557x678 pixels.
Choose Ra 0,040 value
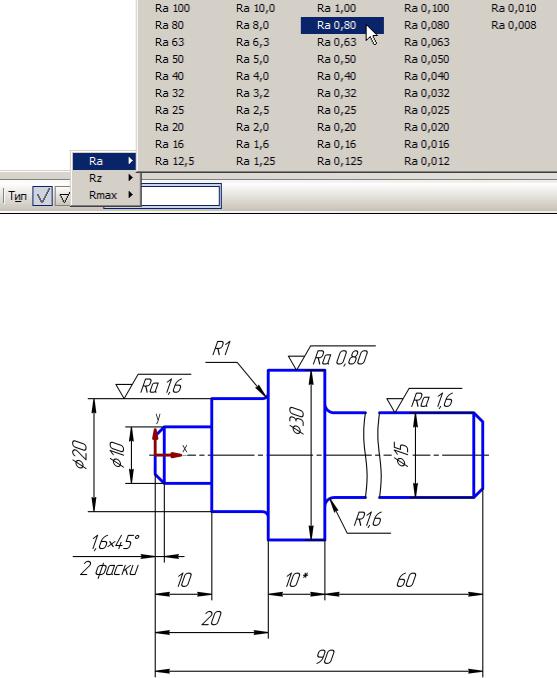[427, 76]
